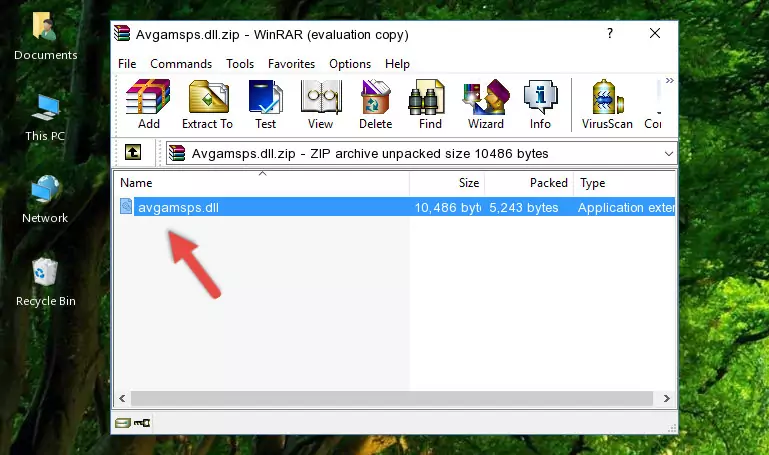Open the Tools menu
769x455 pixels.
[240, 64]
